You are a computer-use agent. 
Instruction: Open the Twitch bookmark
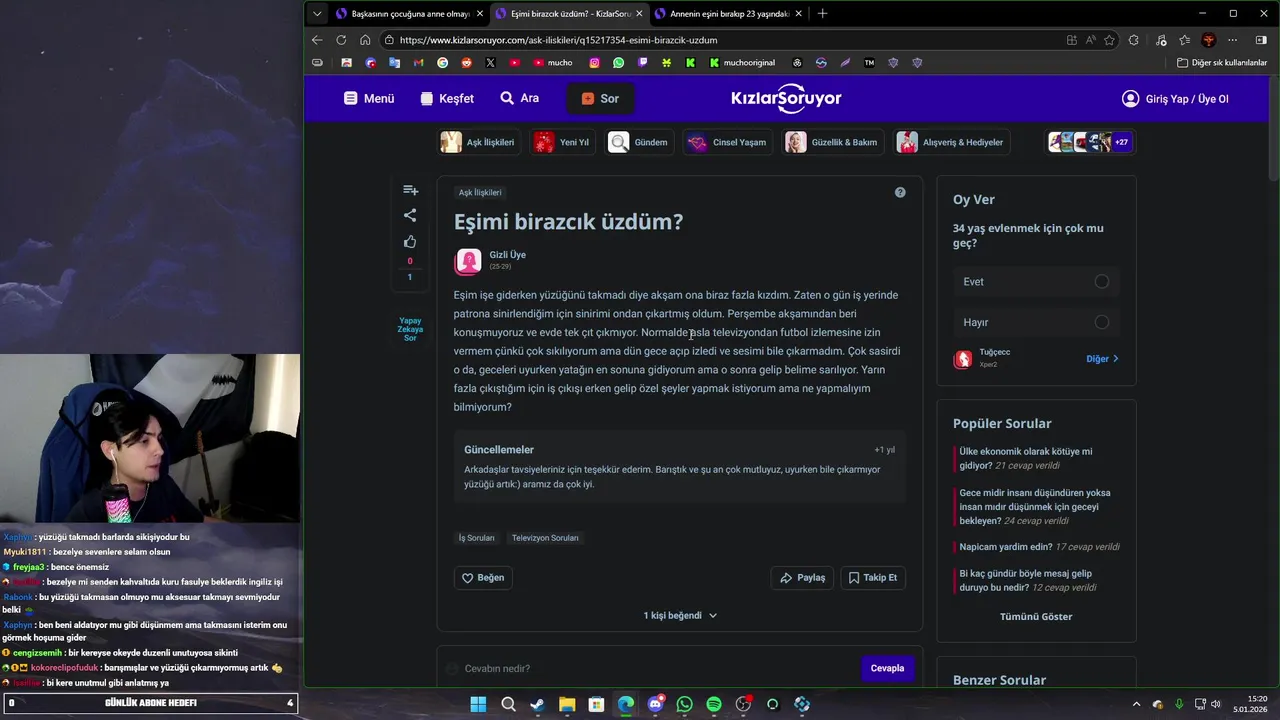(x=642, y=62)
